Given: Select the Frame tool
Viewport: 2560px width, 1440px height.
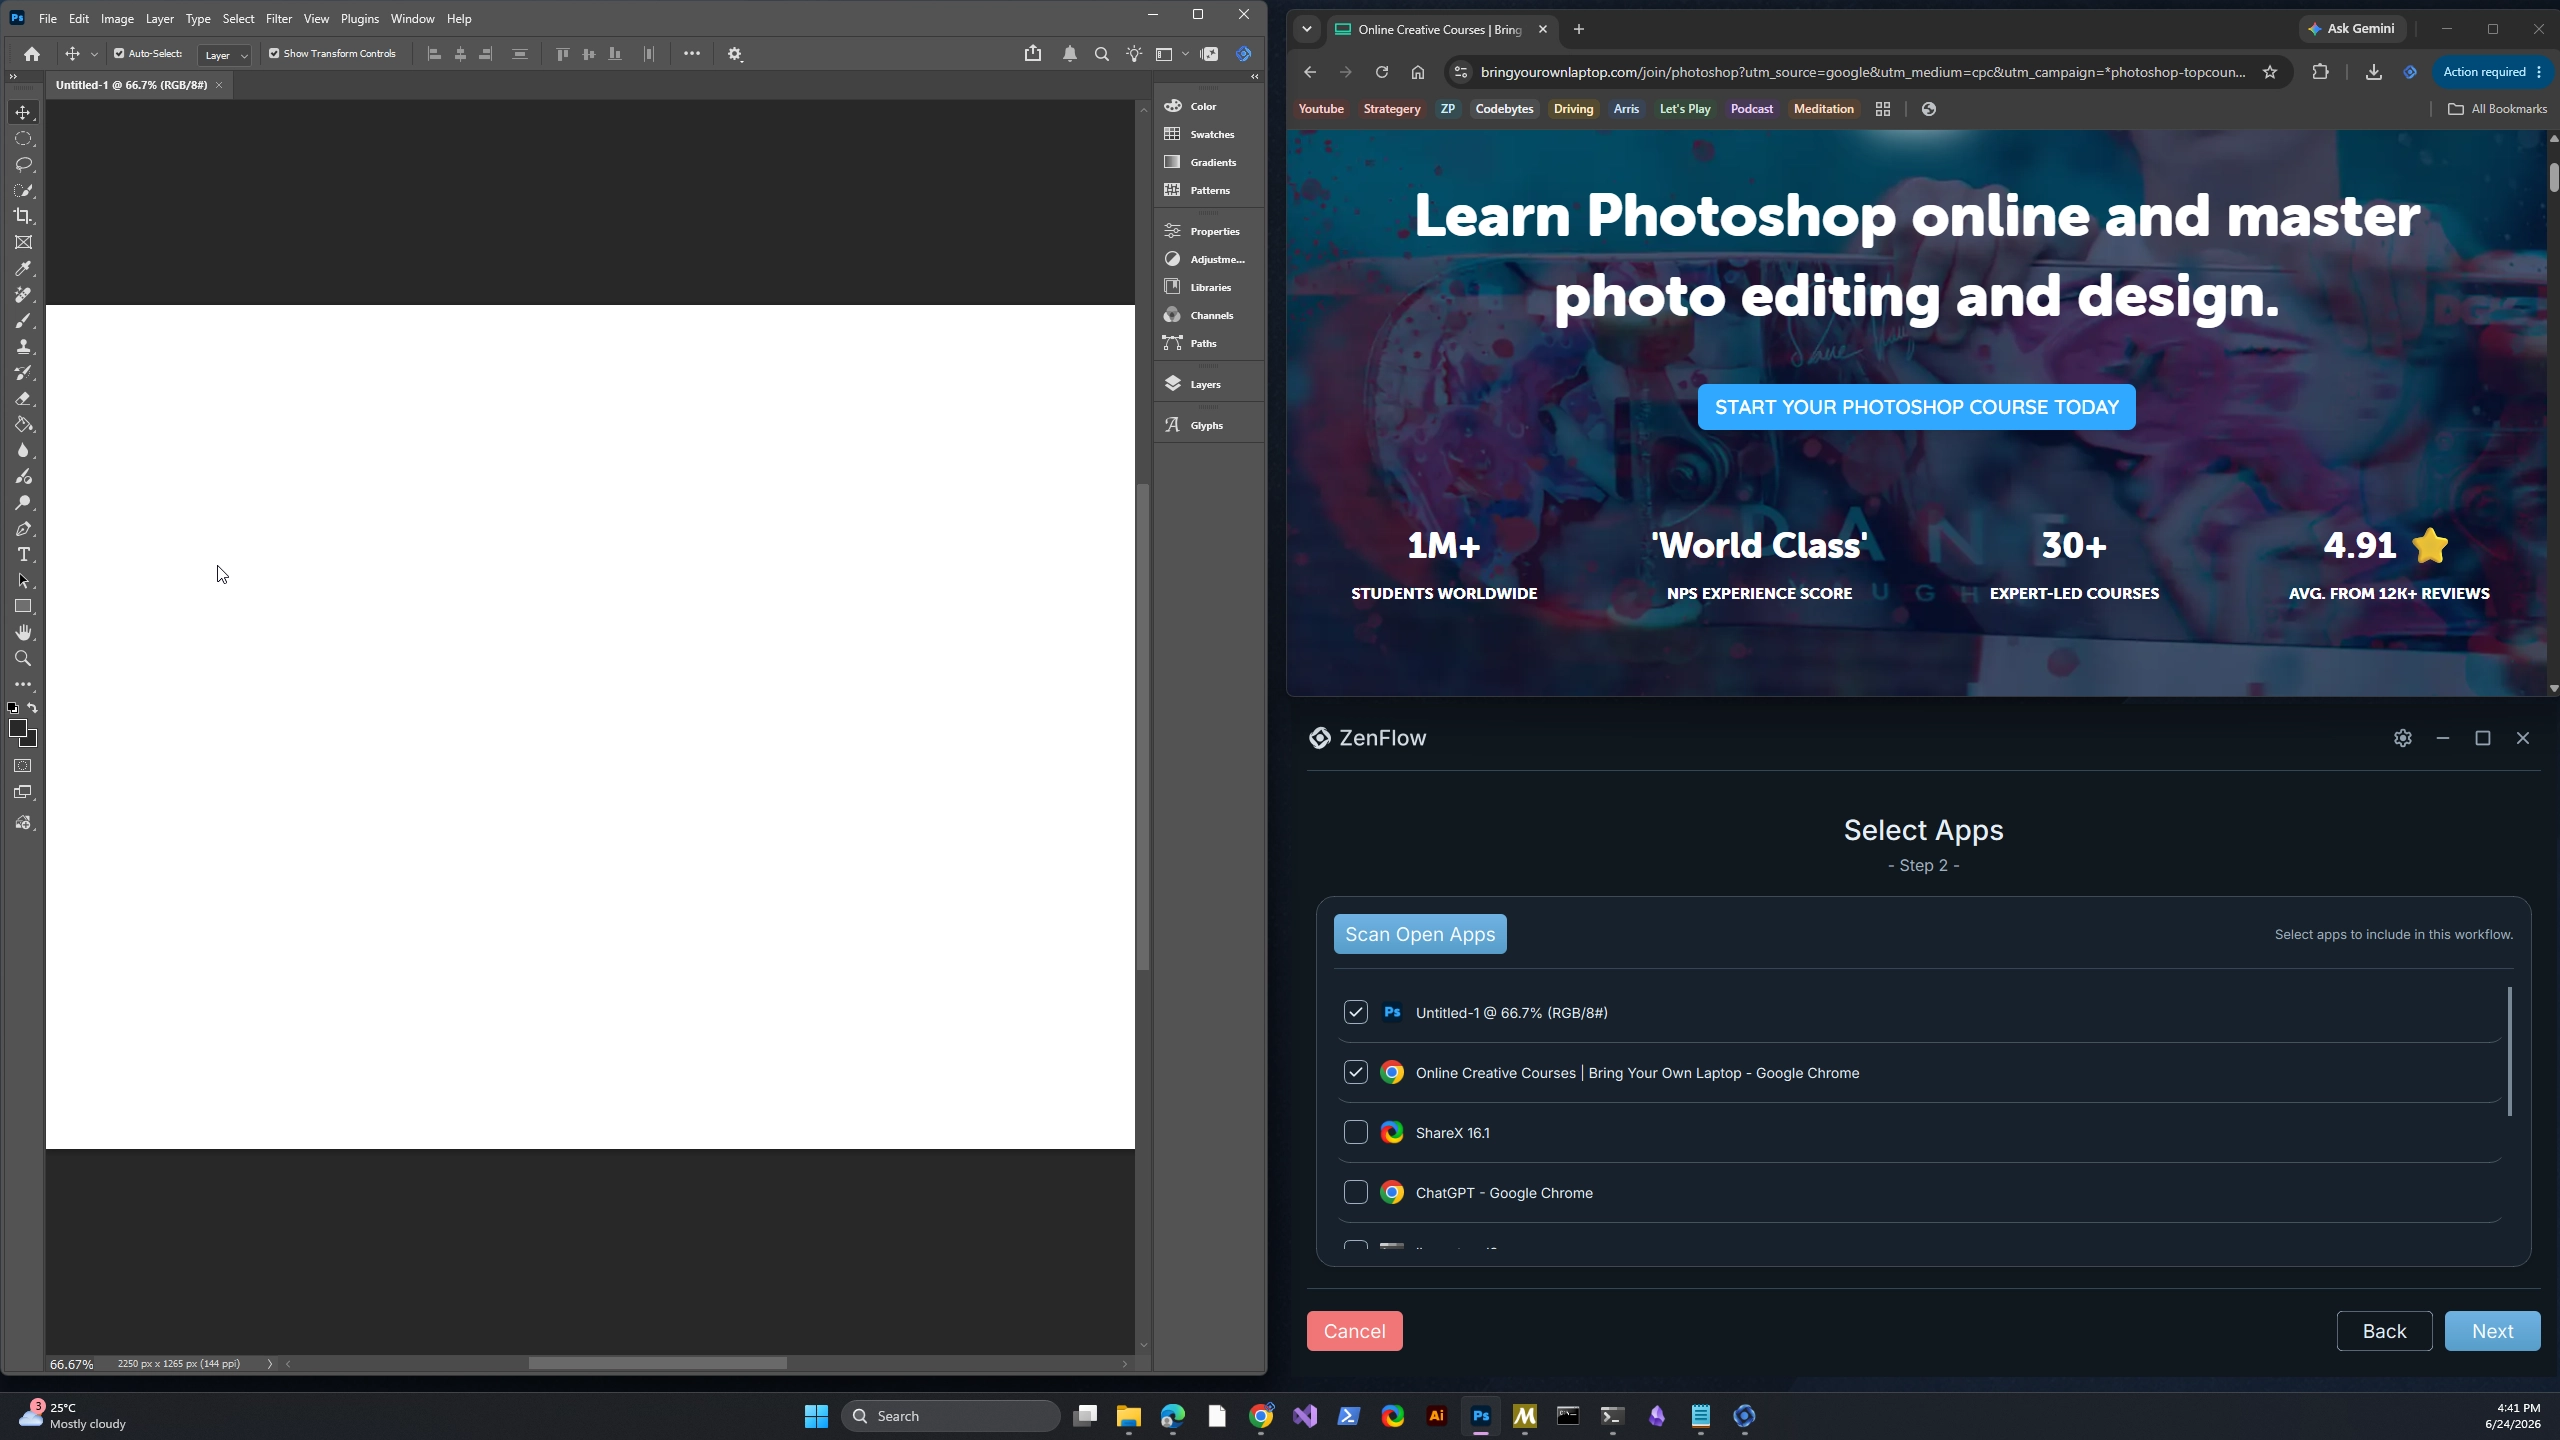Looking at the screenshot, I should coord(23,242).
